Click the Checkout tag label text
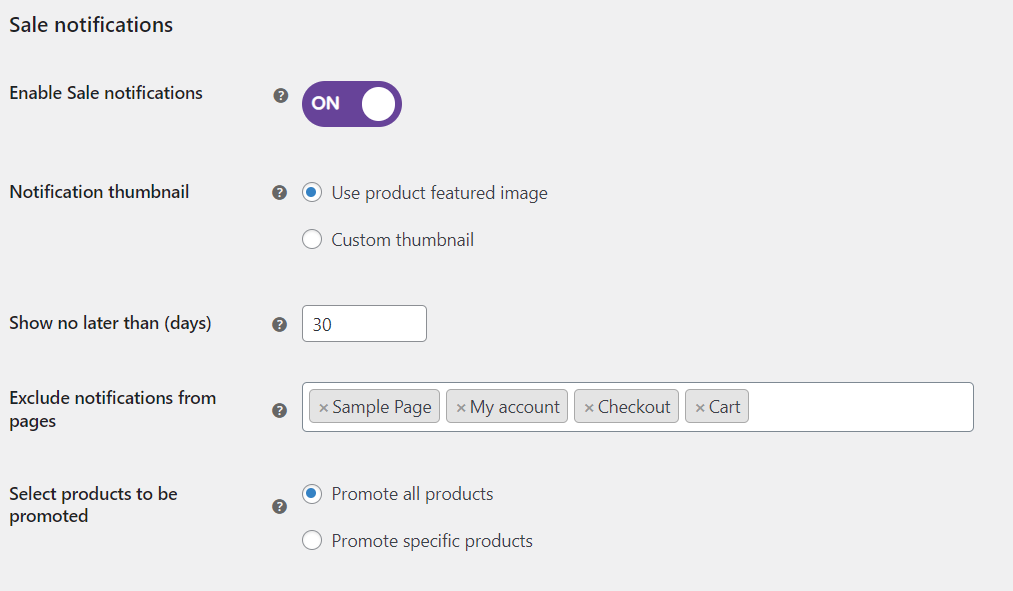The height and width of the screenshot is (591, 1013). [634, 407]
